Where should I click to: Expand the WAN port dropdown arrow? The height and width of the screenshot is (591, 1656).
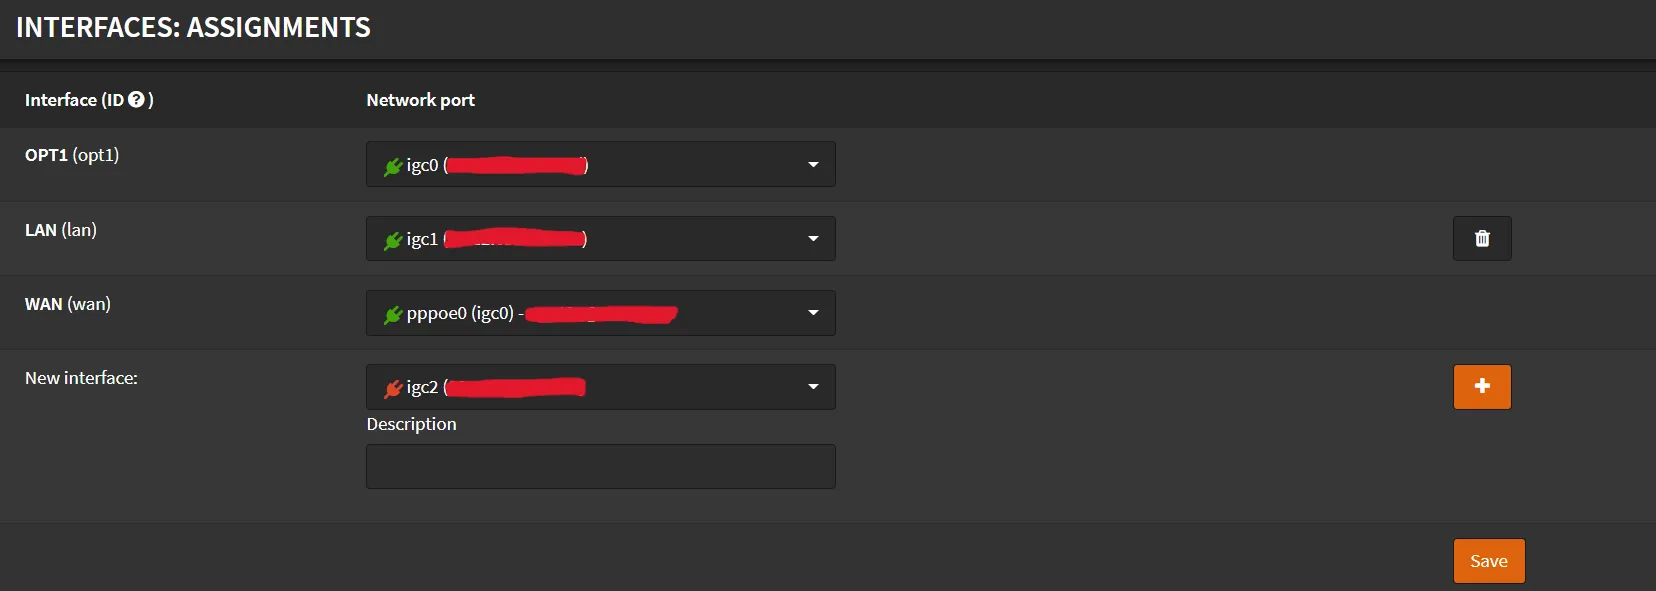coord(813,313)
